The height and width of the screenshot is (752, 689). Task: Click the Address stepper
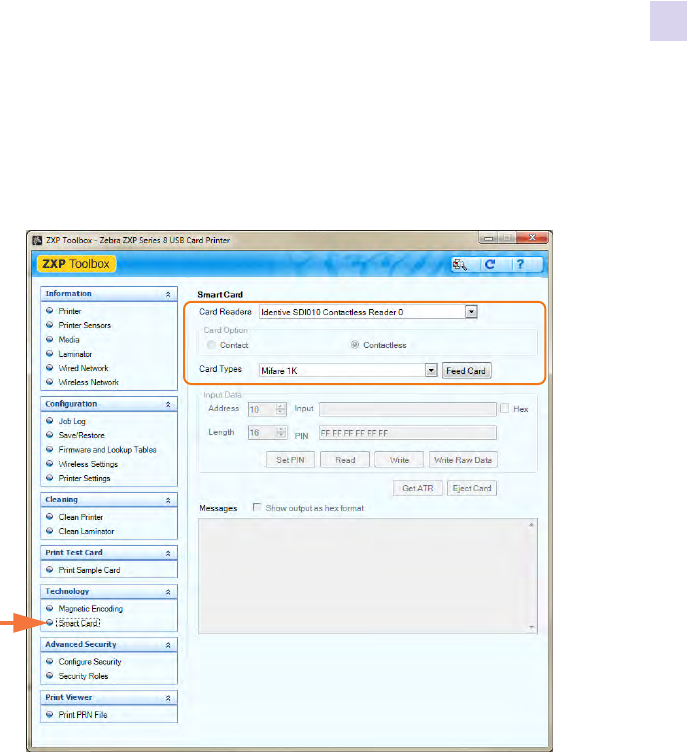pyautogui.click(x=281, y=409)
